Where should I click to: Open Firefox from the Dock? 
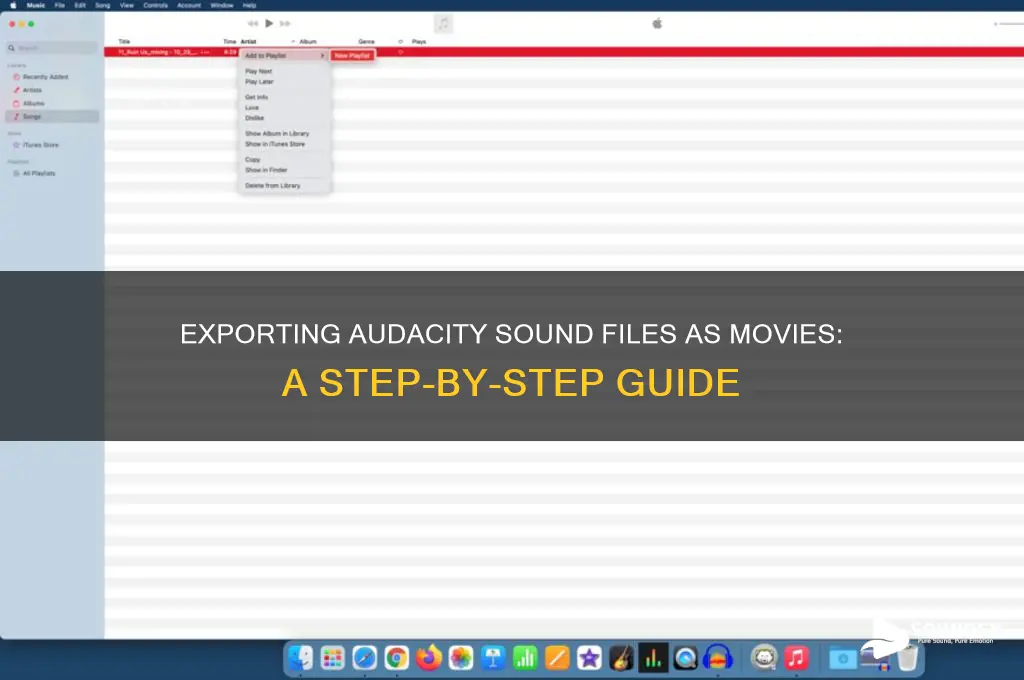[428, 658]
